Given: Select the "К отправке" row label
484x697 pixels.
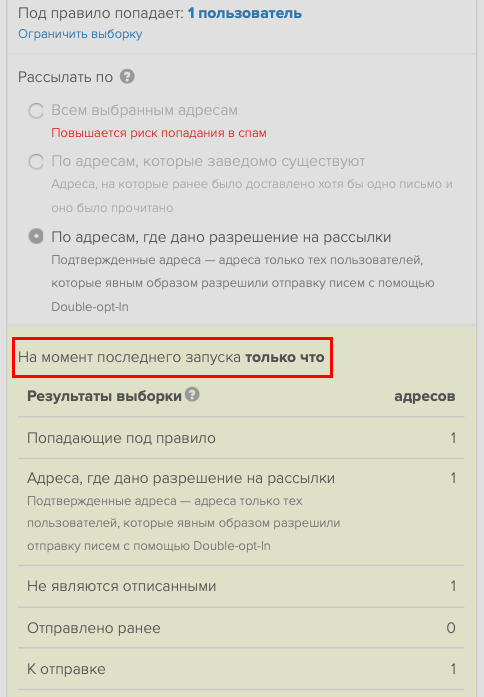Looking at the screenshot, I should [66, 669].
